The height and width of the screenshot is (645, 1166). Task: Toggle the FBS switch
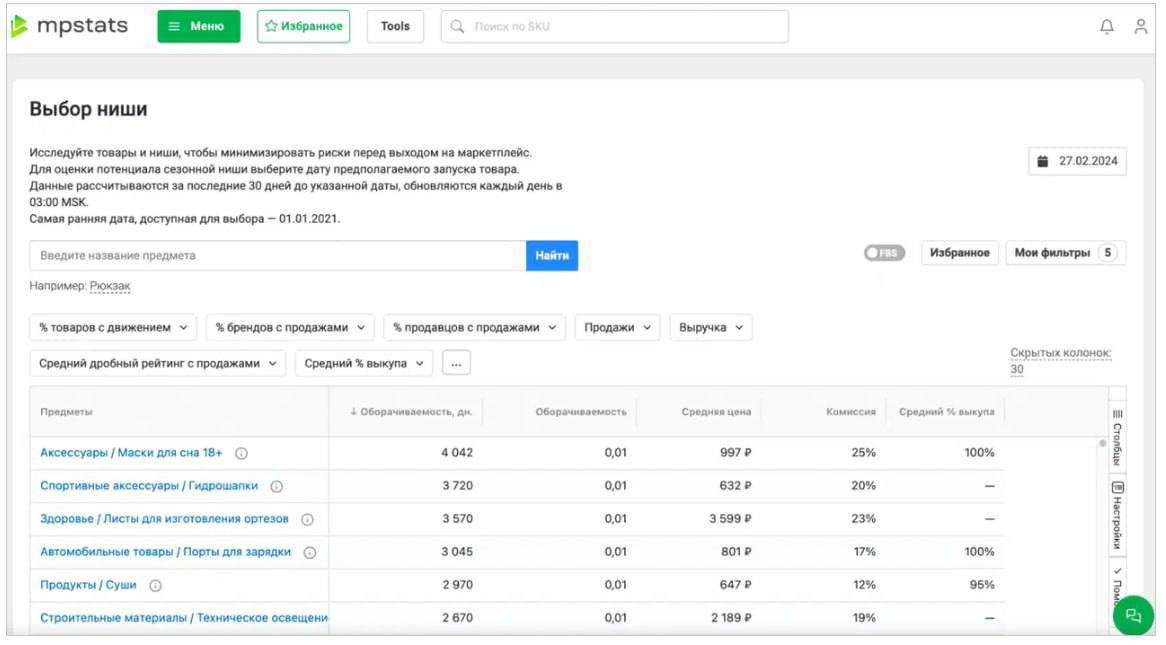pos(884,253)
